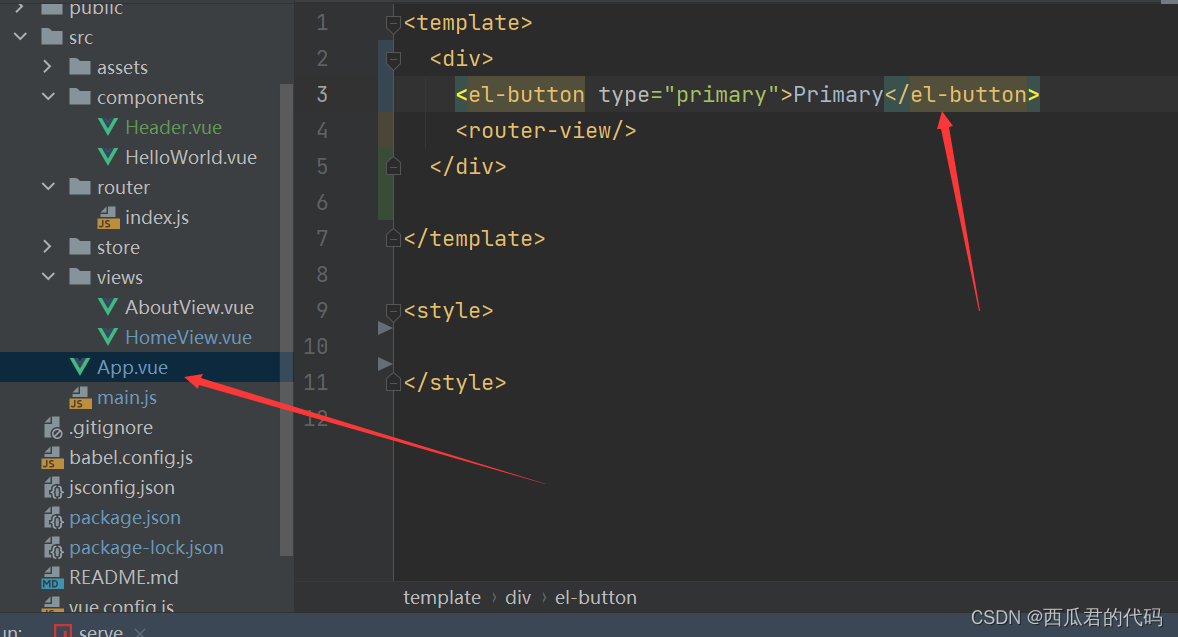Click the JS icon beside main.js
1178x637 pixels.
tap(80, 398)
